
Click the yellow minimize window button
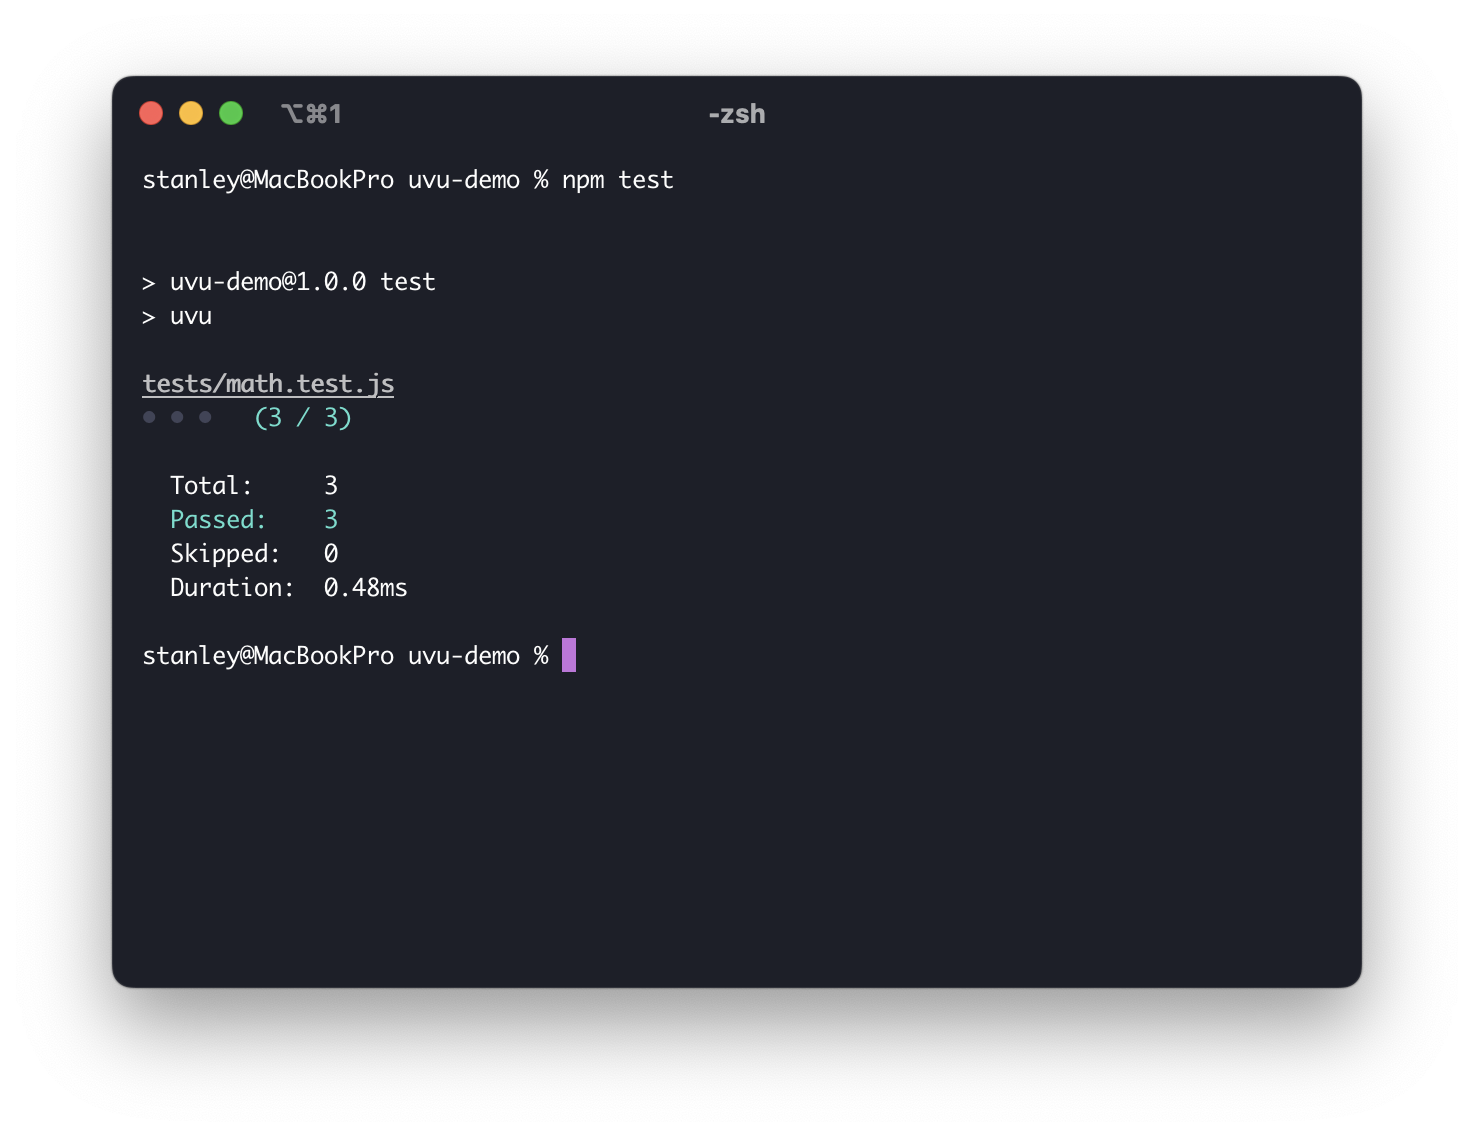[x=191, y=113]
